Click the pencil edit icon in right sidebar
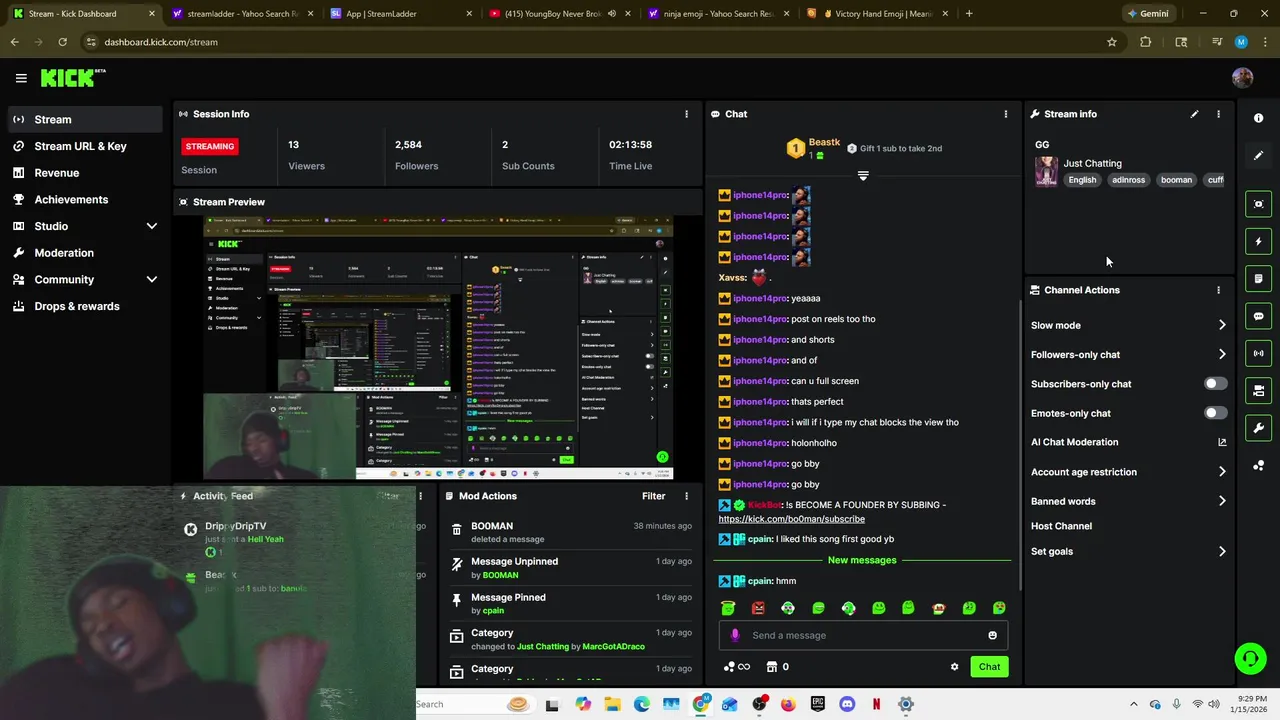Screen dimensions: 1280x720 click(1258, 155)
